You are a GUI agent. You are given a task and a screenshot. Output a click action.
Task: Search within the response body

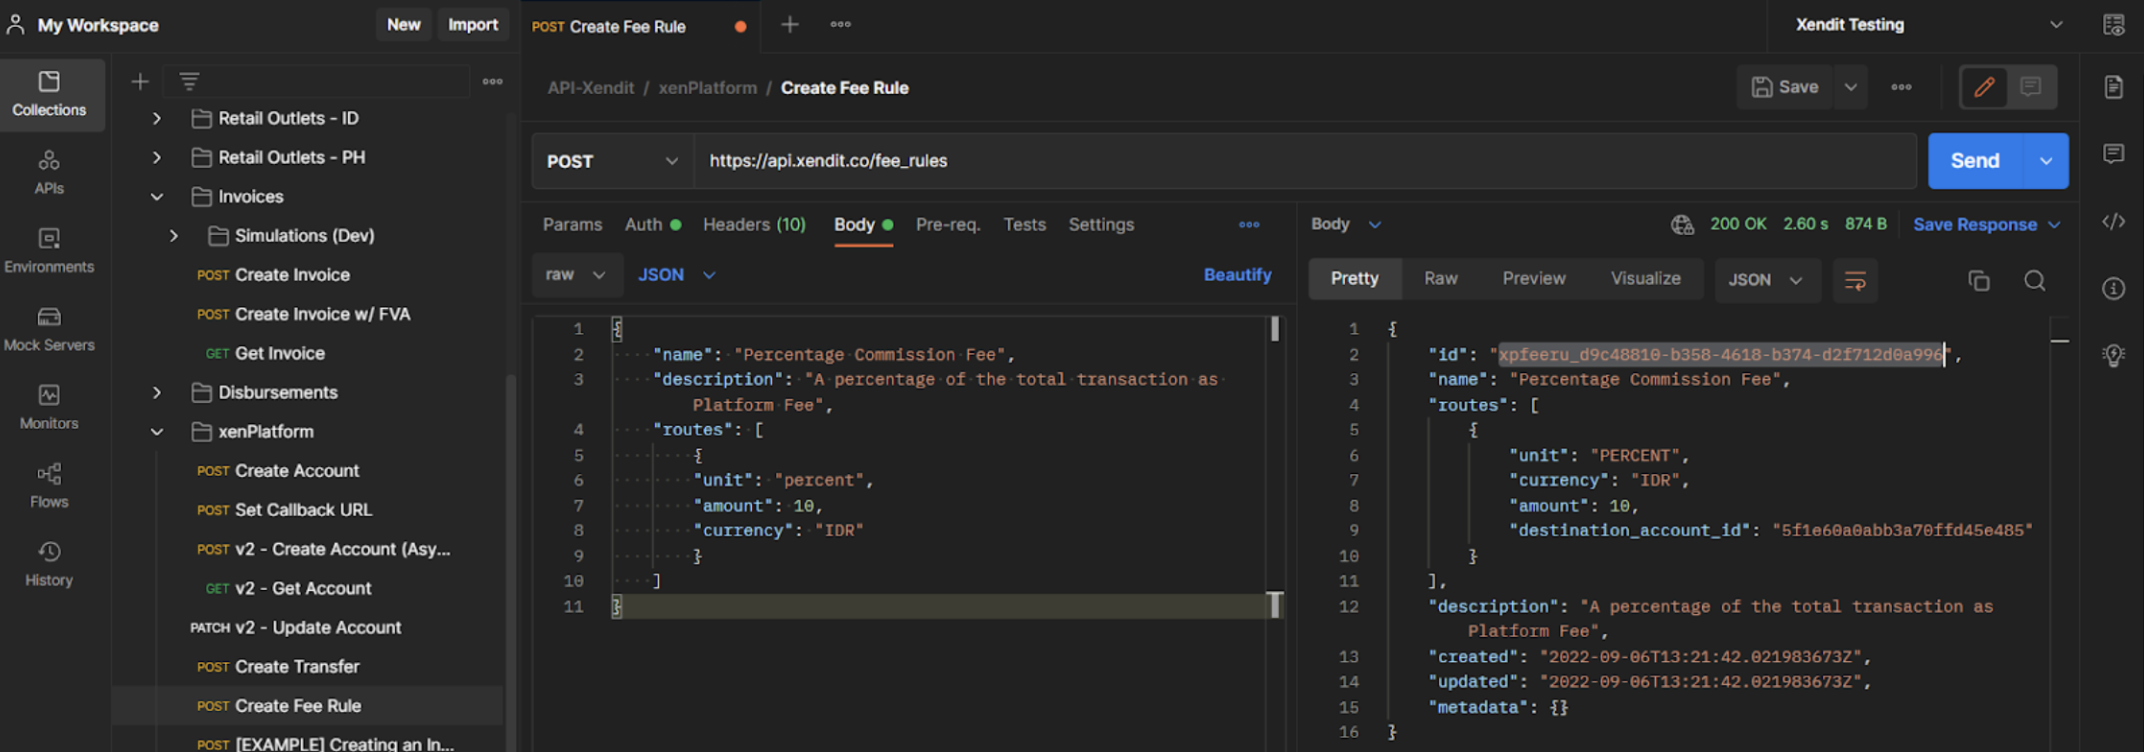pos(2034,281)
